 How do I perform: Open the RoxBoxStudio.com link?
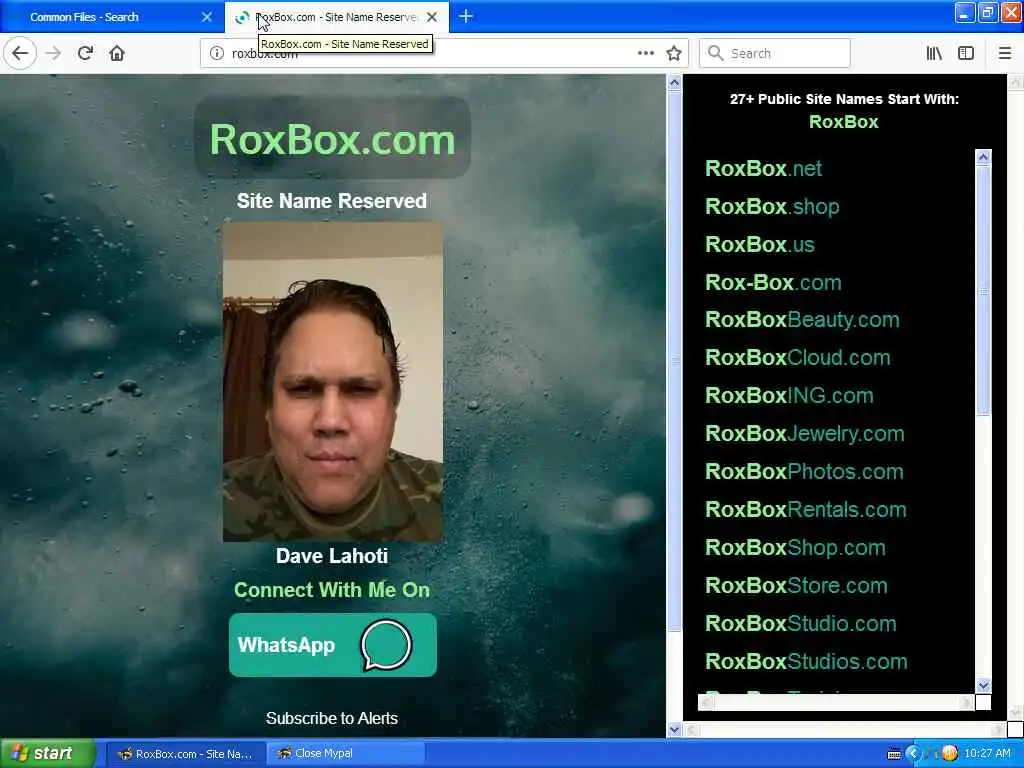801,623
